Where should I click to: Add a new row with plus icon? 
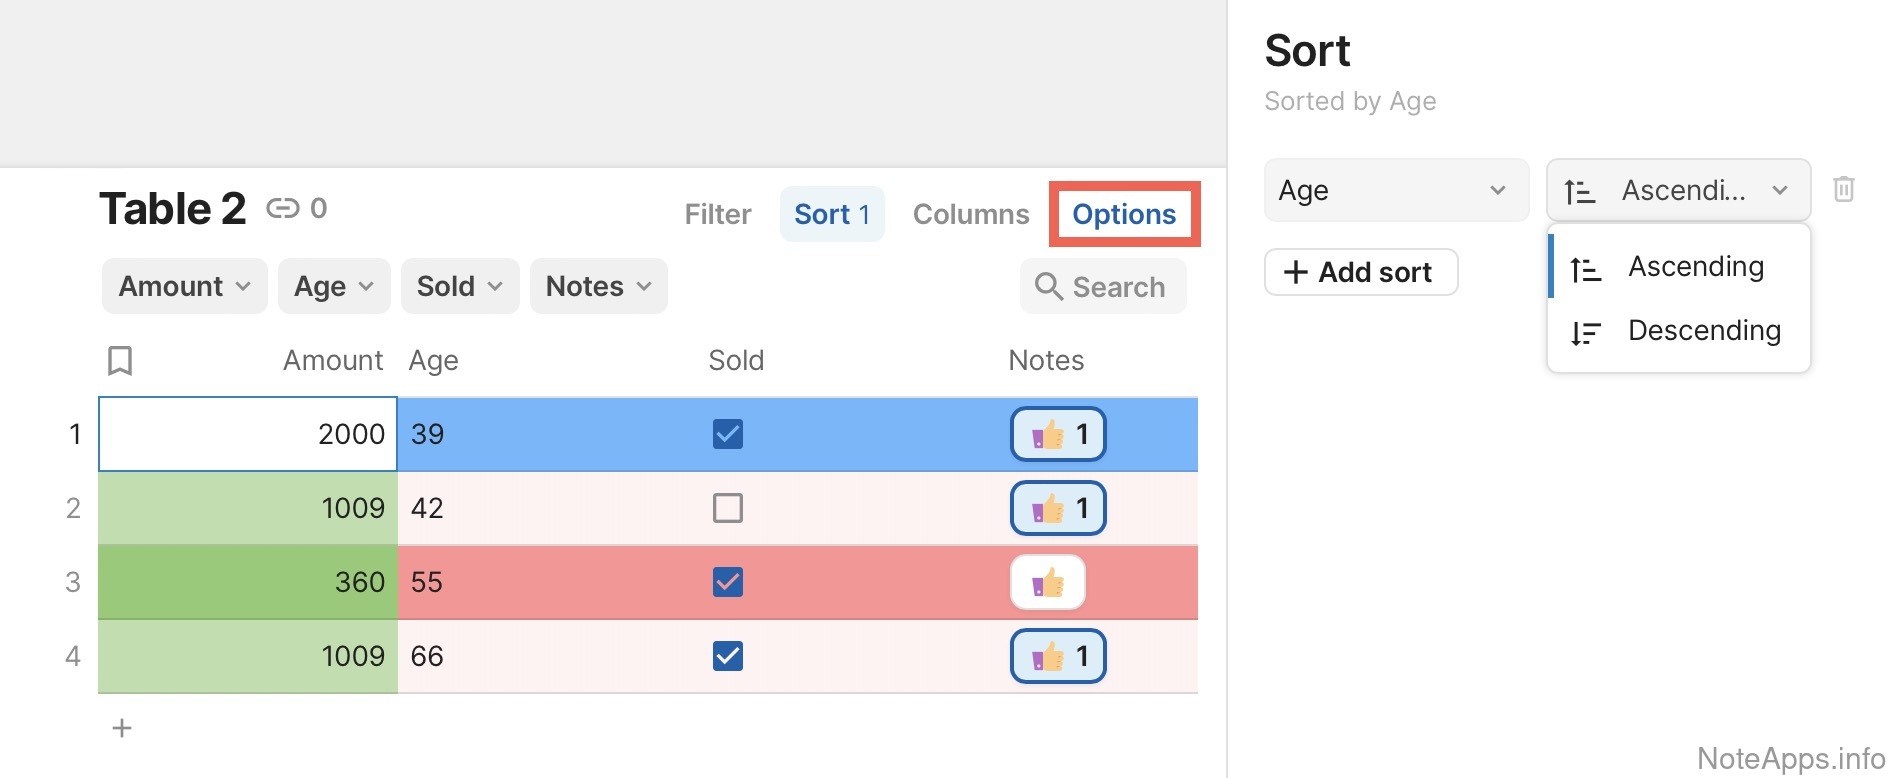click(x=122, y=728)
